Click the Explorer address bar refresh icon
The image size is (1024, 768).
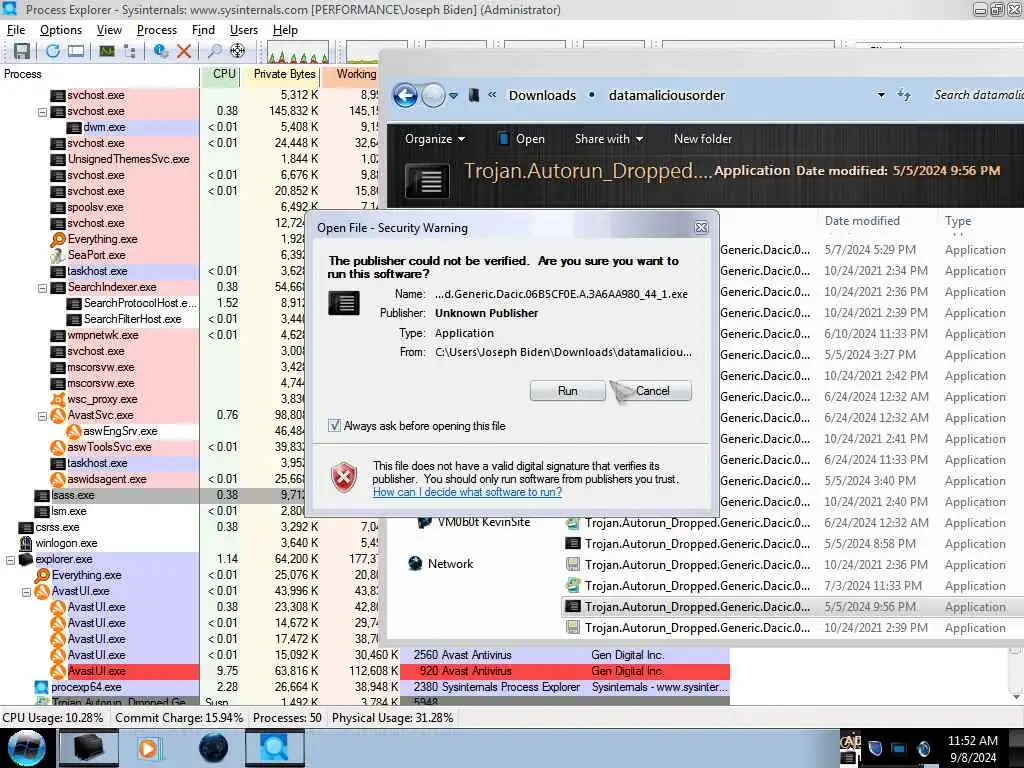tap(904, 95)
